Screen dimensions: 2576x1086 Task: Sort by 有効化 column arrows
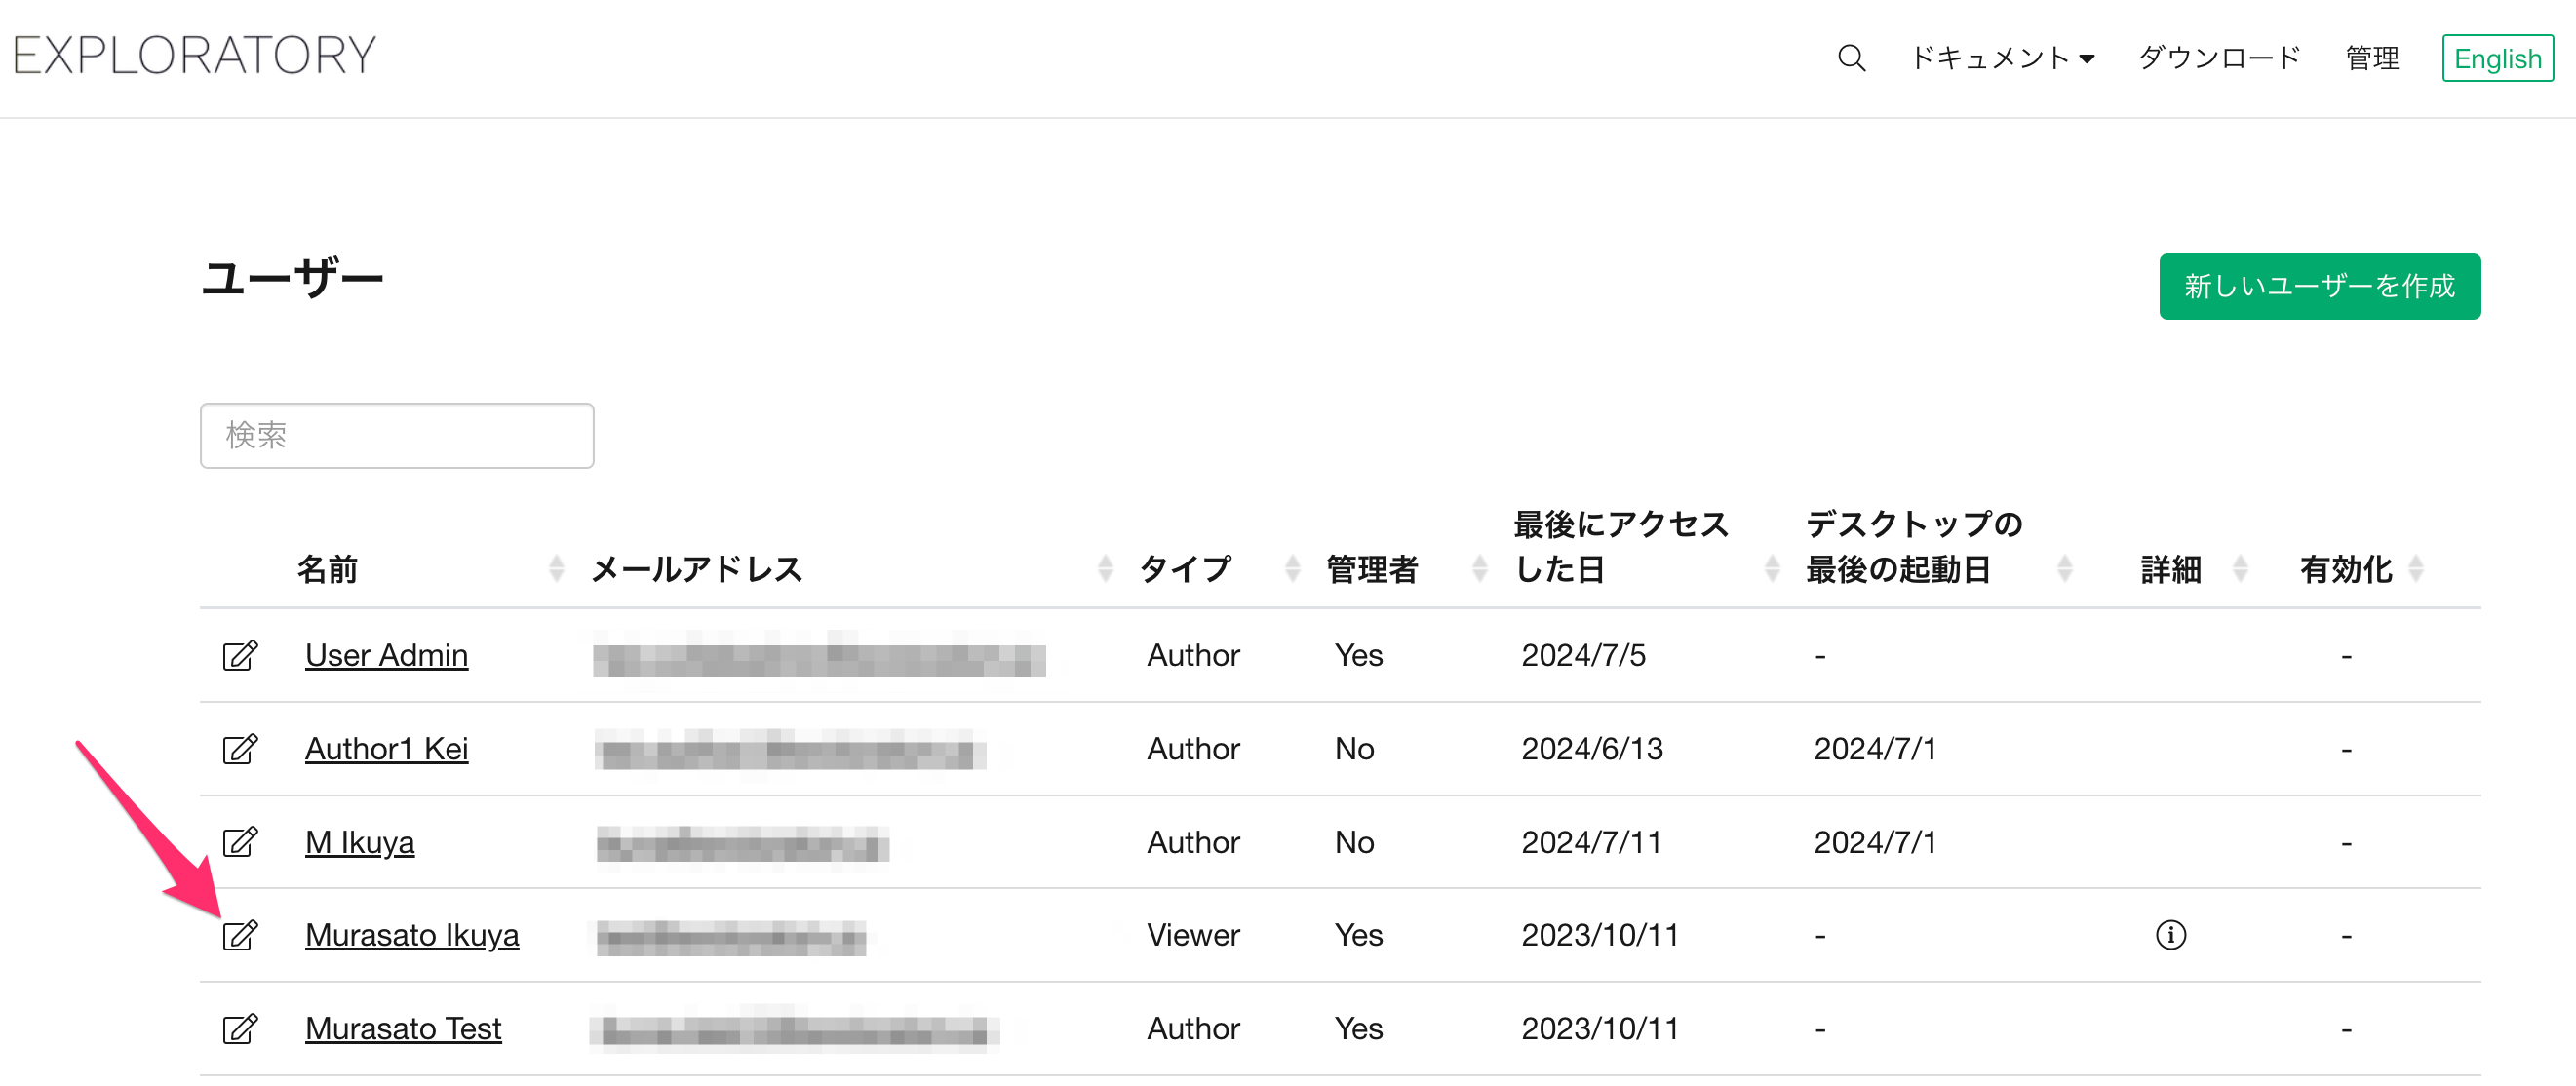(2416, 569)
